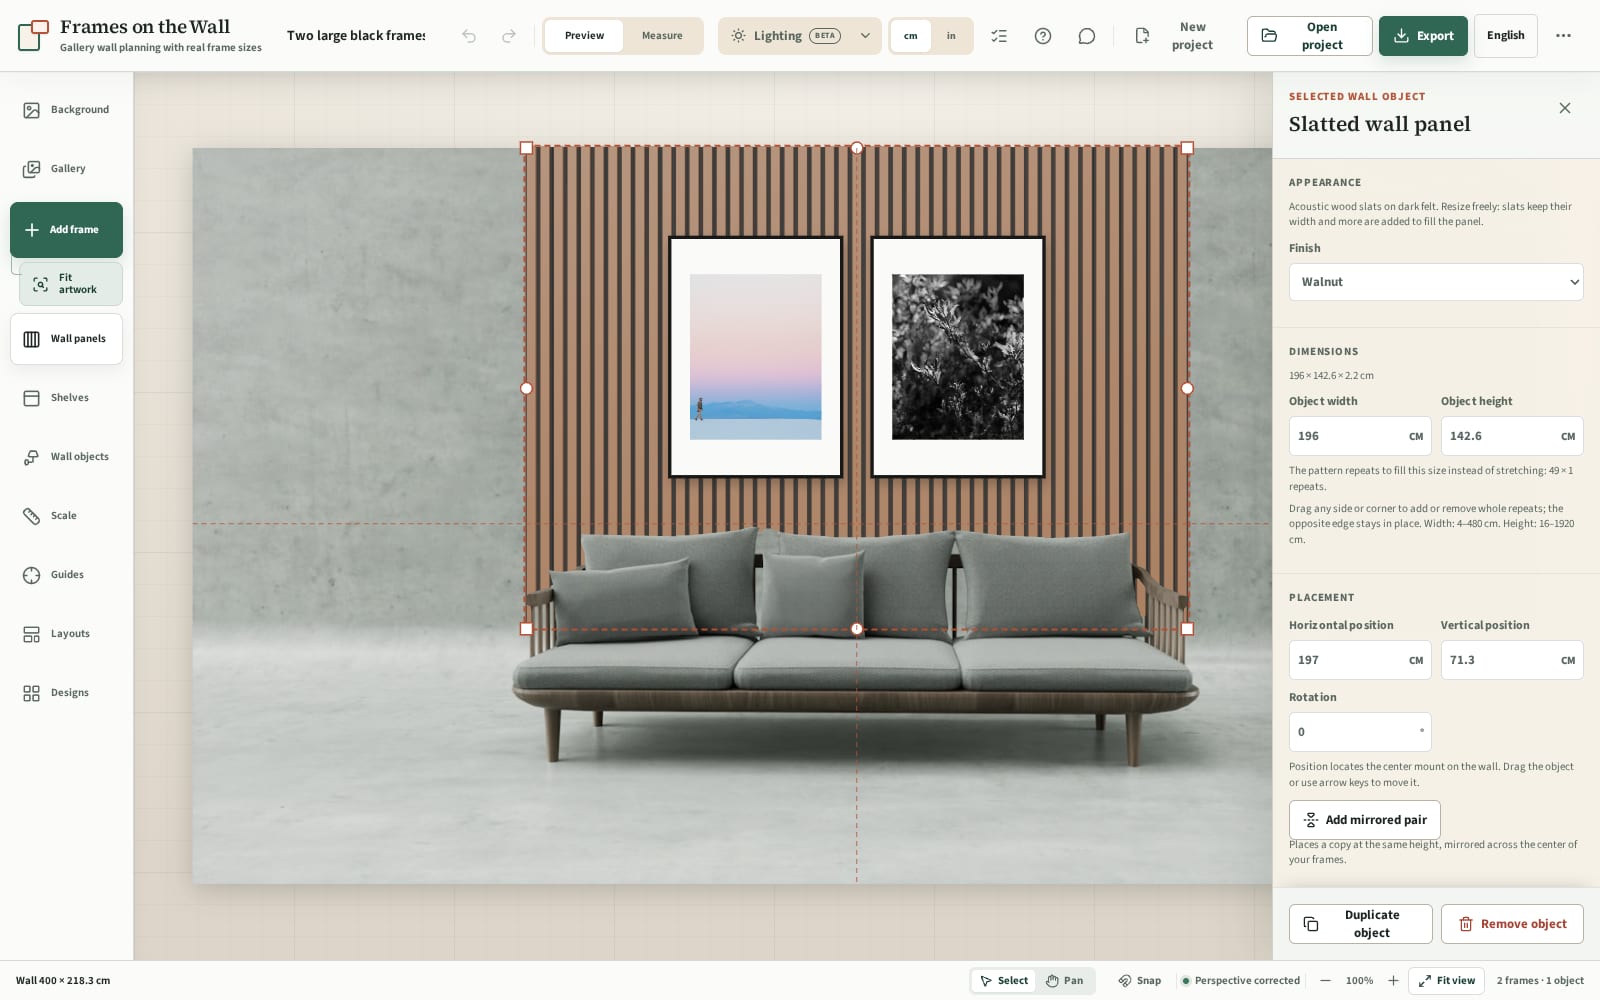Toggle Perspective corrected mode
1600x1000 pixels.
(x=1240, y=981)
